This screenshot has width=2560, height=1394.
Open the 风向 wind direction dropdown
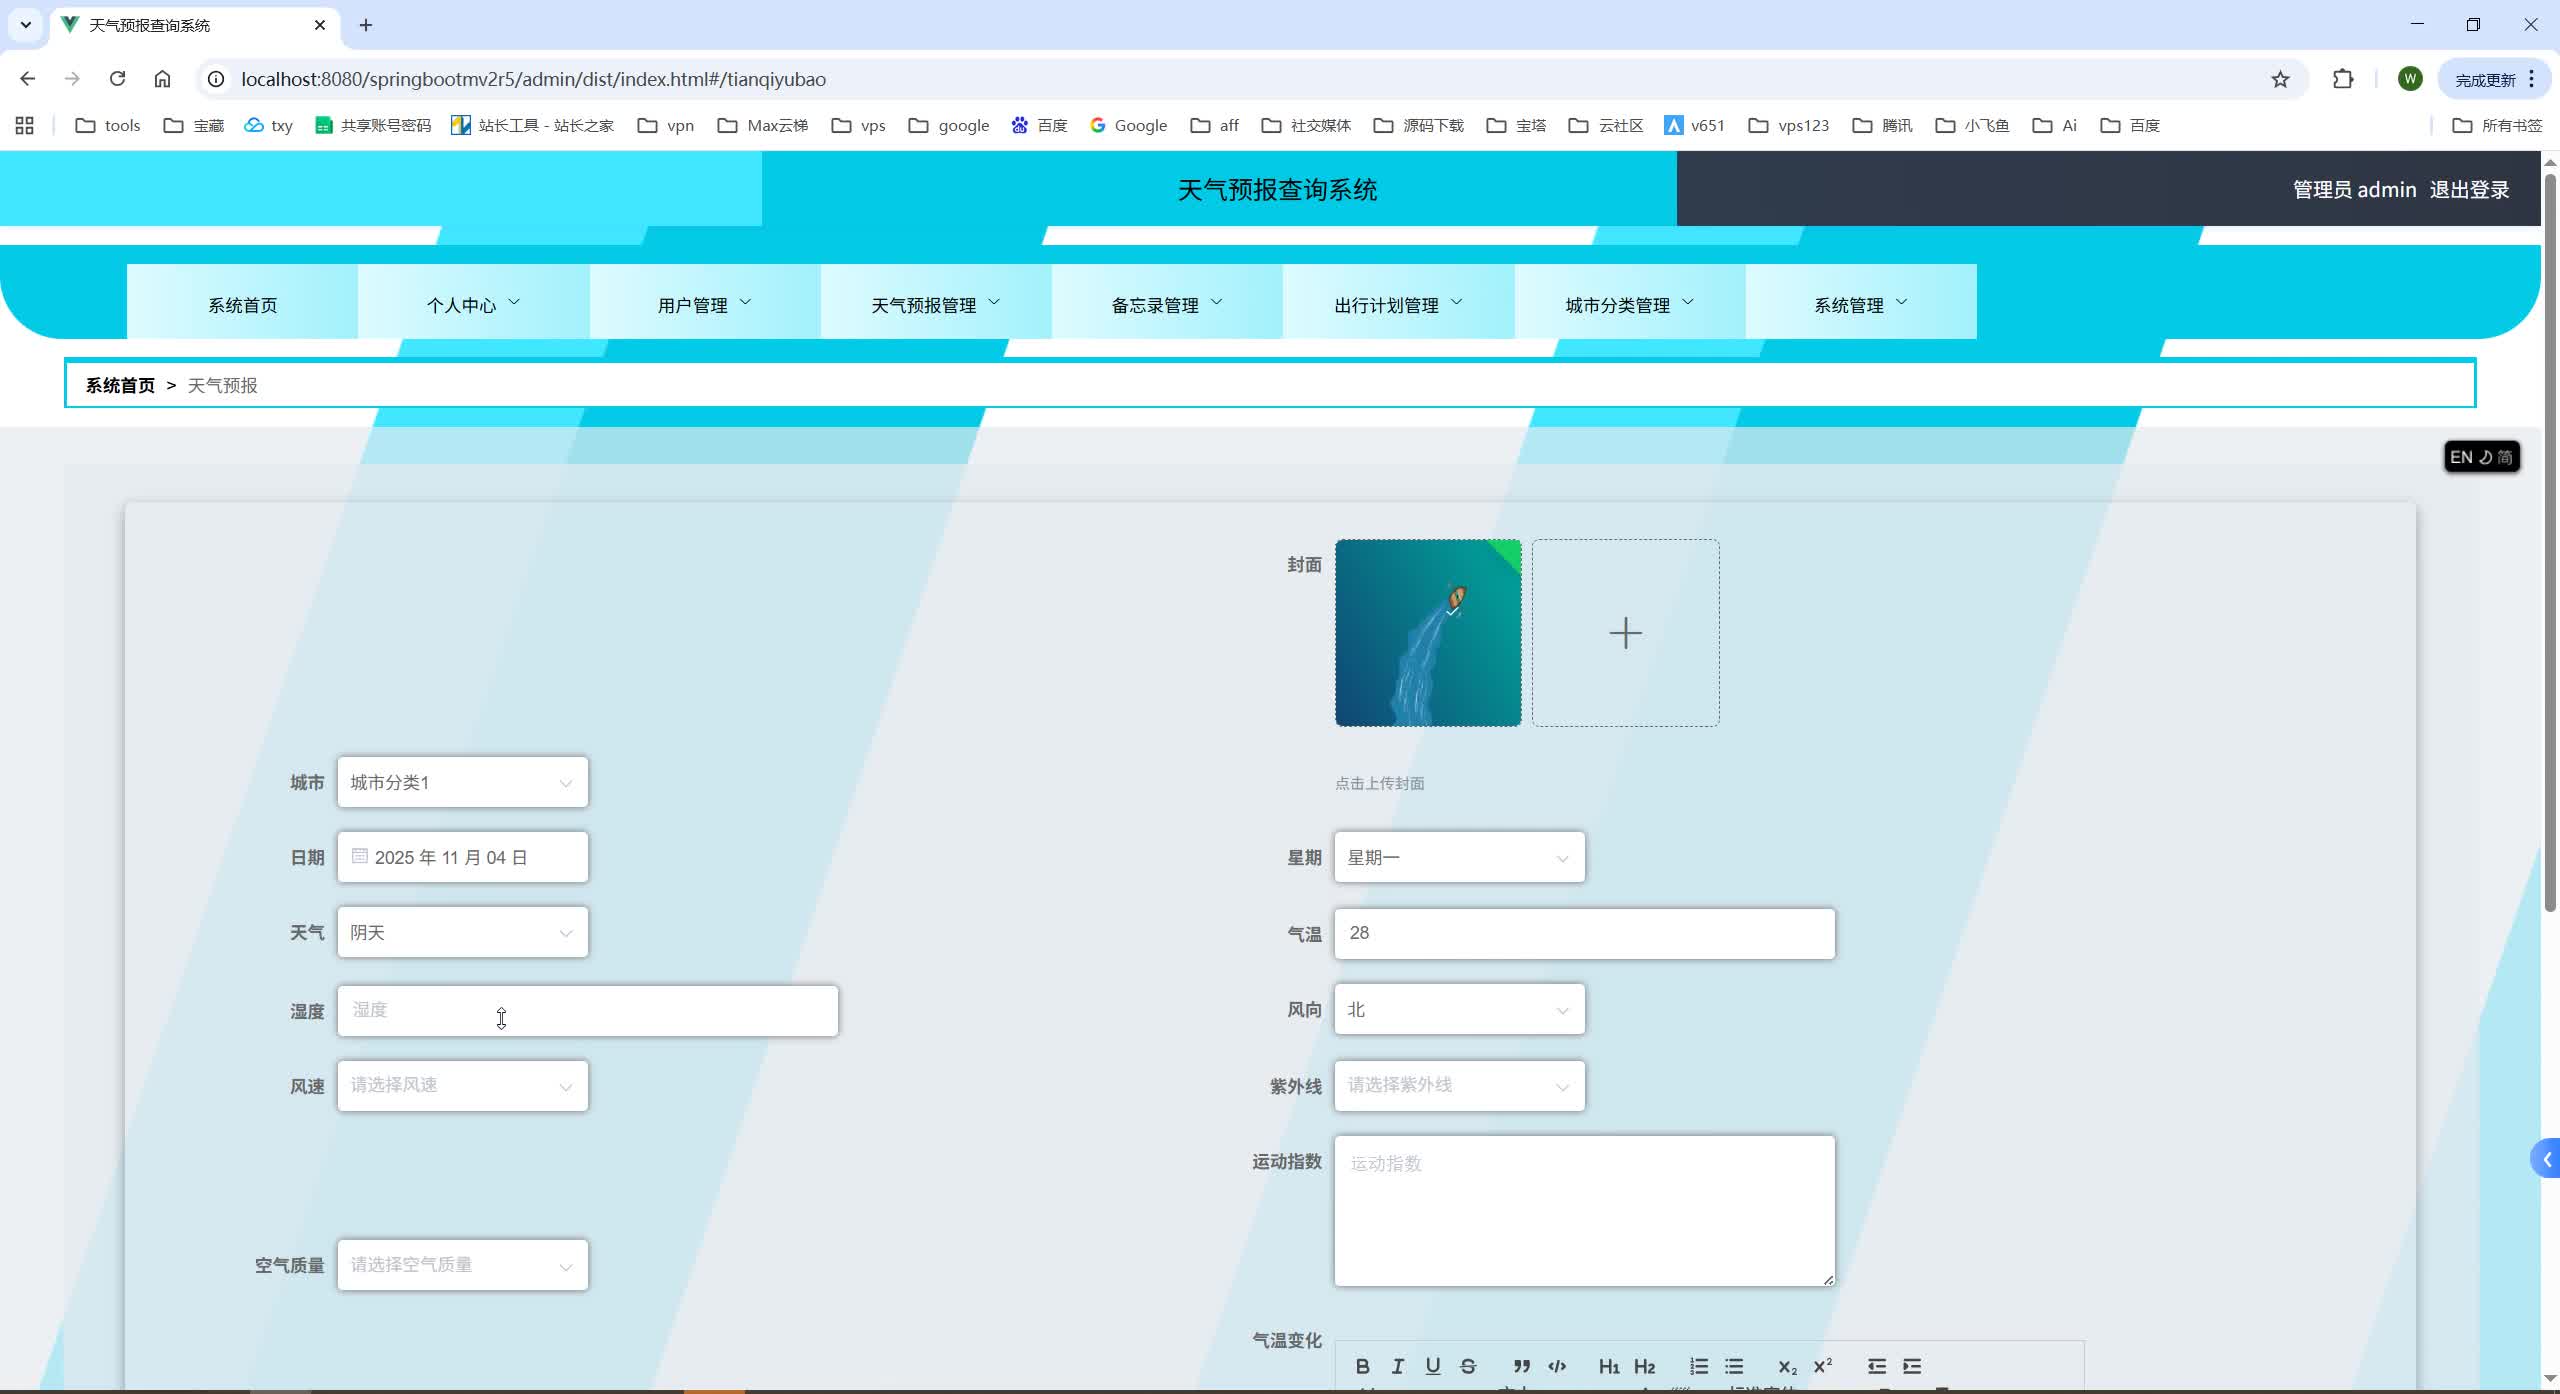1457,1009
